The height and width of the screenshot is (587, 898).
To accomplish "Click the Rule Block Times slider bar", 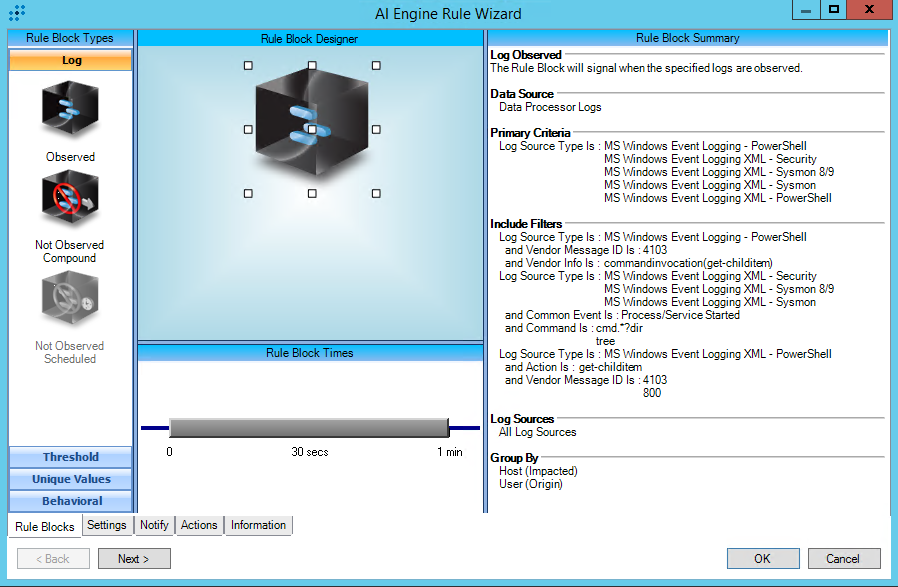I will click(x=308, y=428).
